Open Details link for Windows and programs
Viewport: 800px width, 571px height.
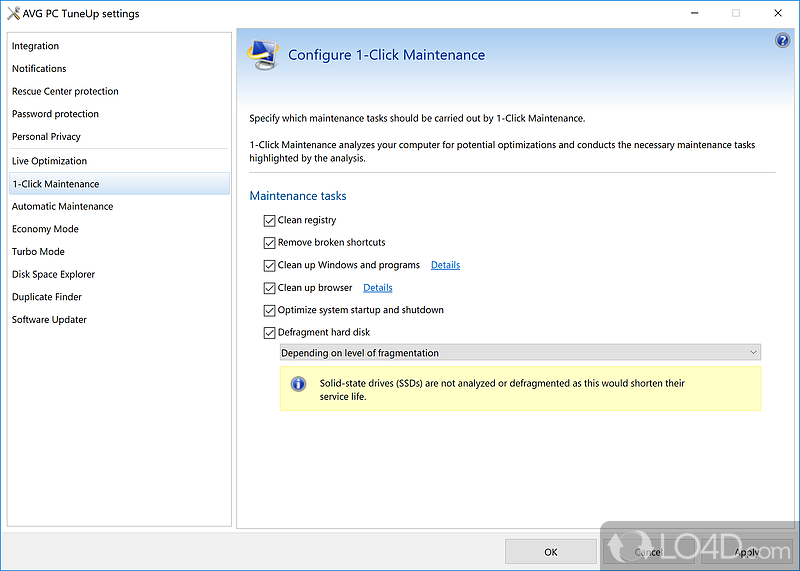tap(445, 266)
